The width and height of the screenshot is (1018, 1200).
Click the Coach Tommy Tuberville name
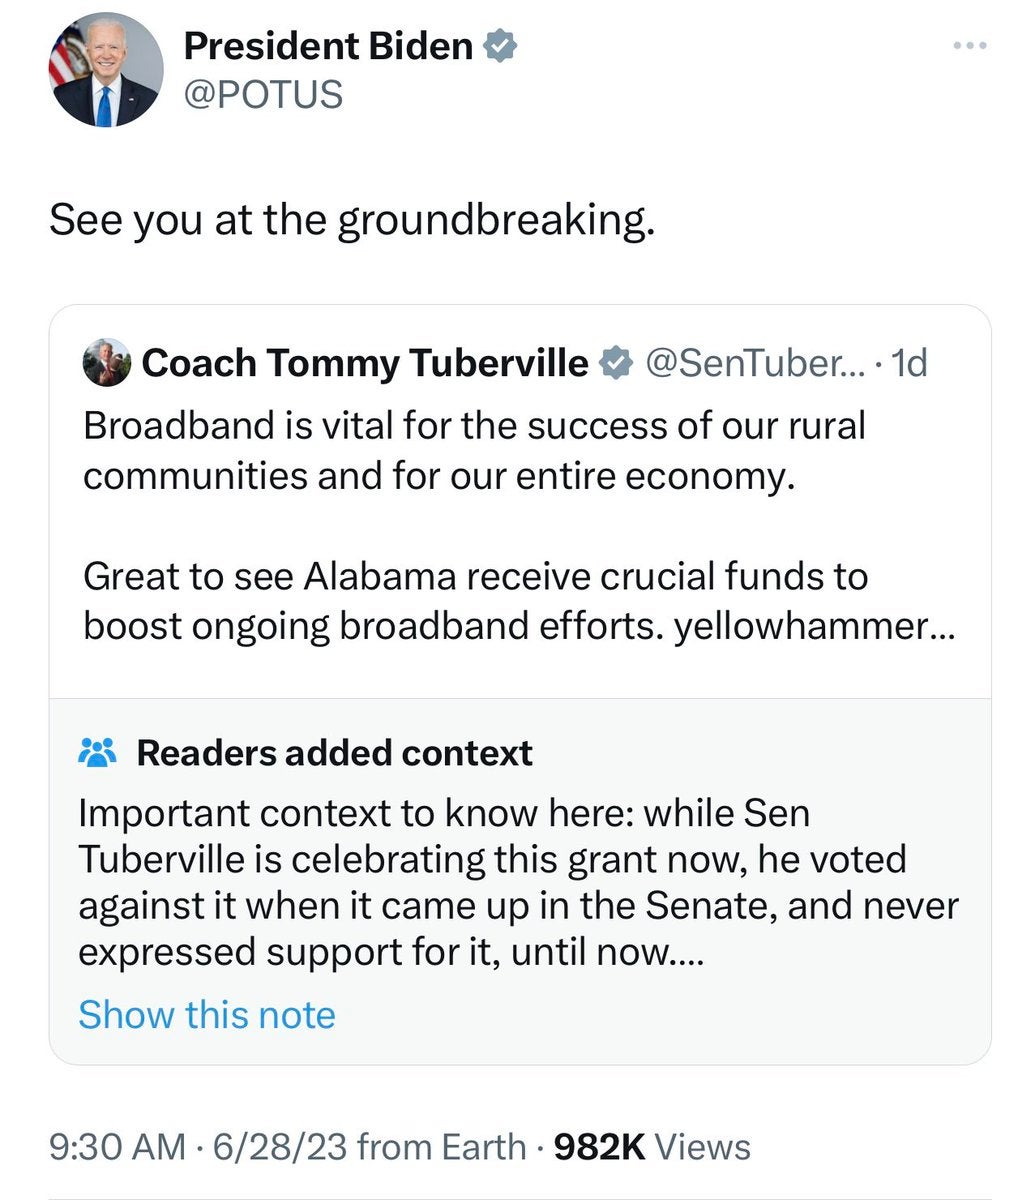pyautogui.click(x=366, y=363)
